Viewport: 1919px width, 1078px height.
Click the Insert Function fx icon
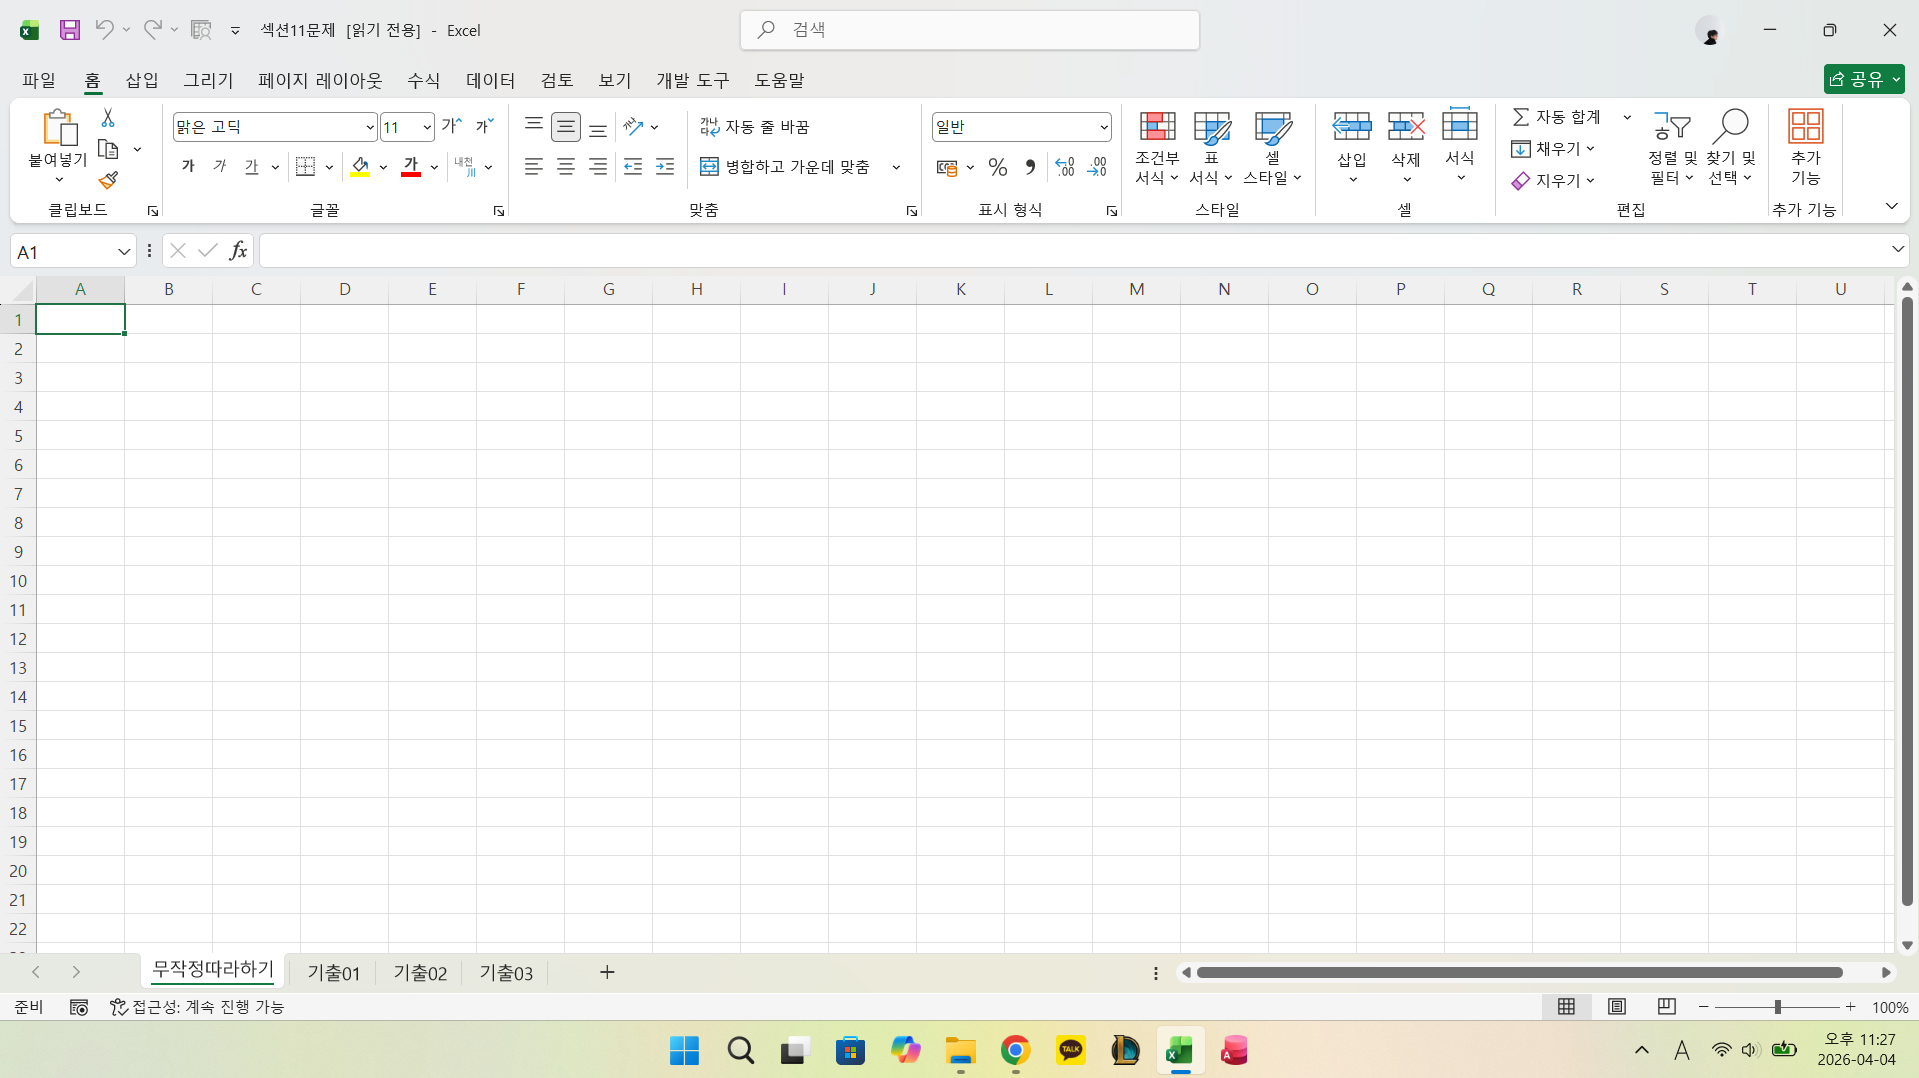(238, 251)
